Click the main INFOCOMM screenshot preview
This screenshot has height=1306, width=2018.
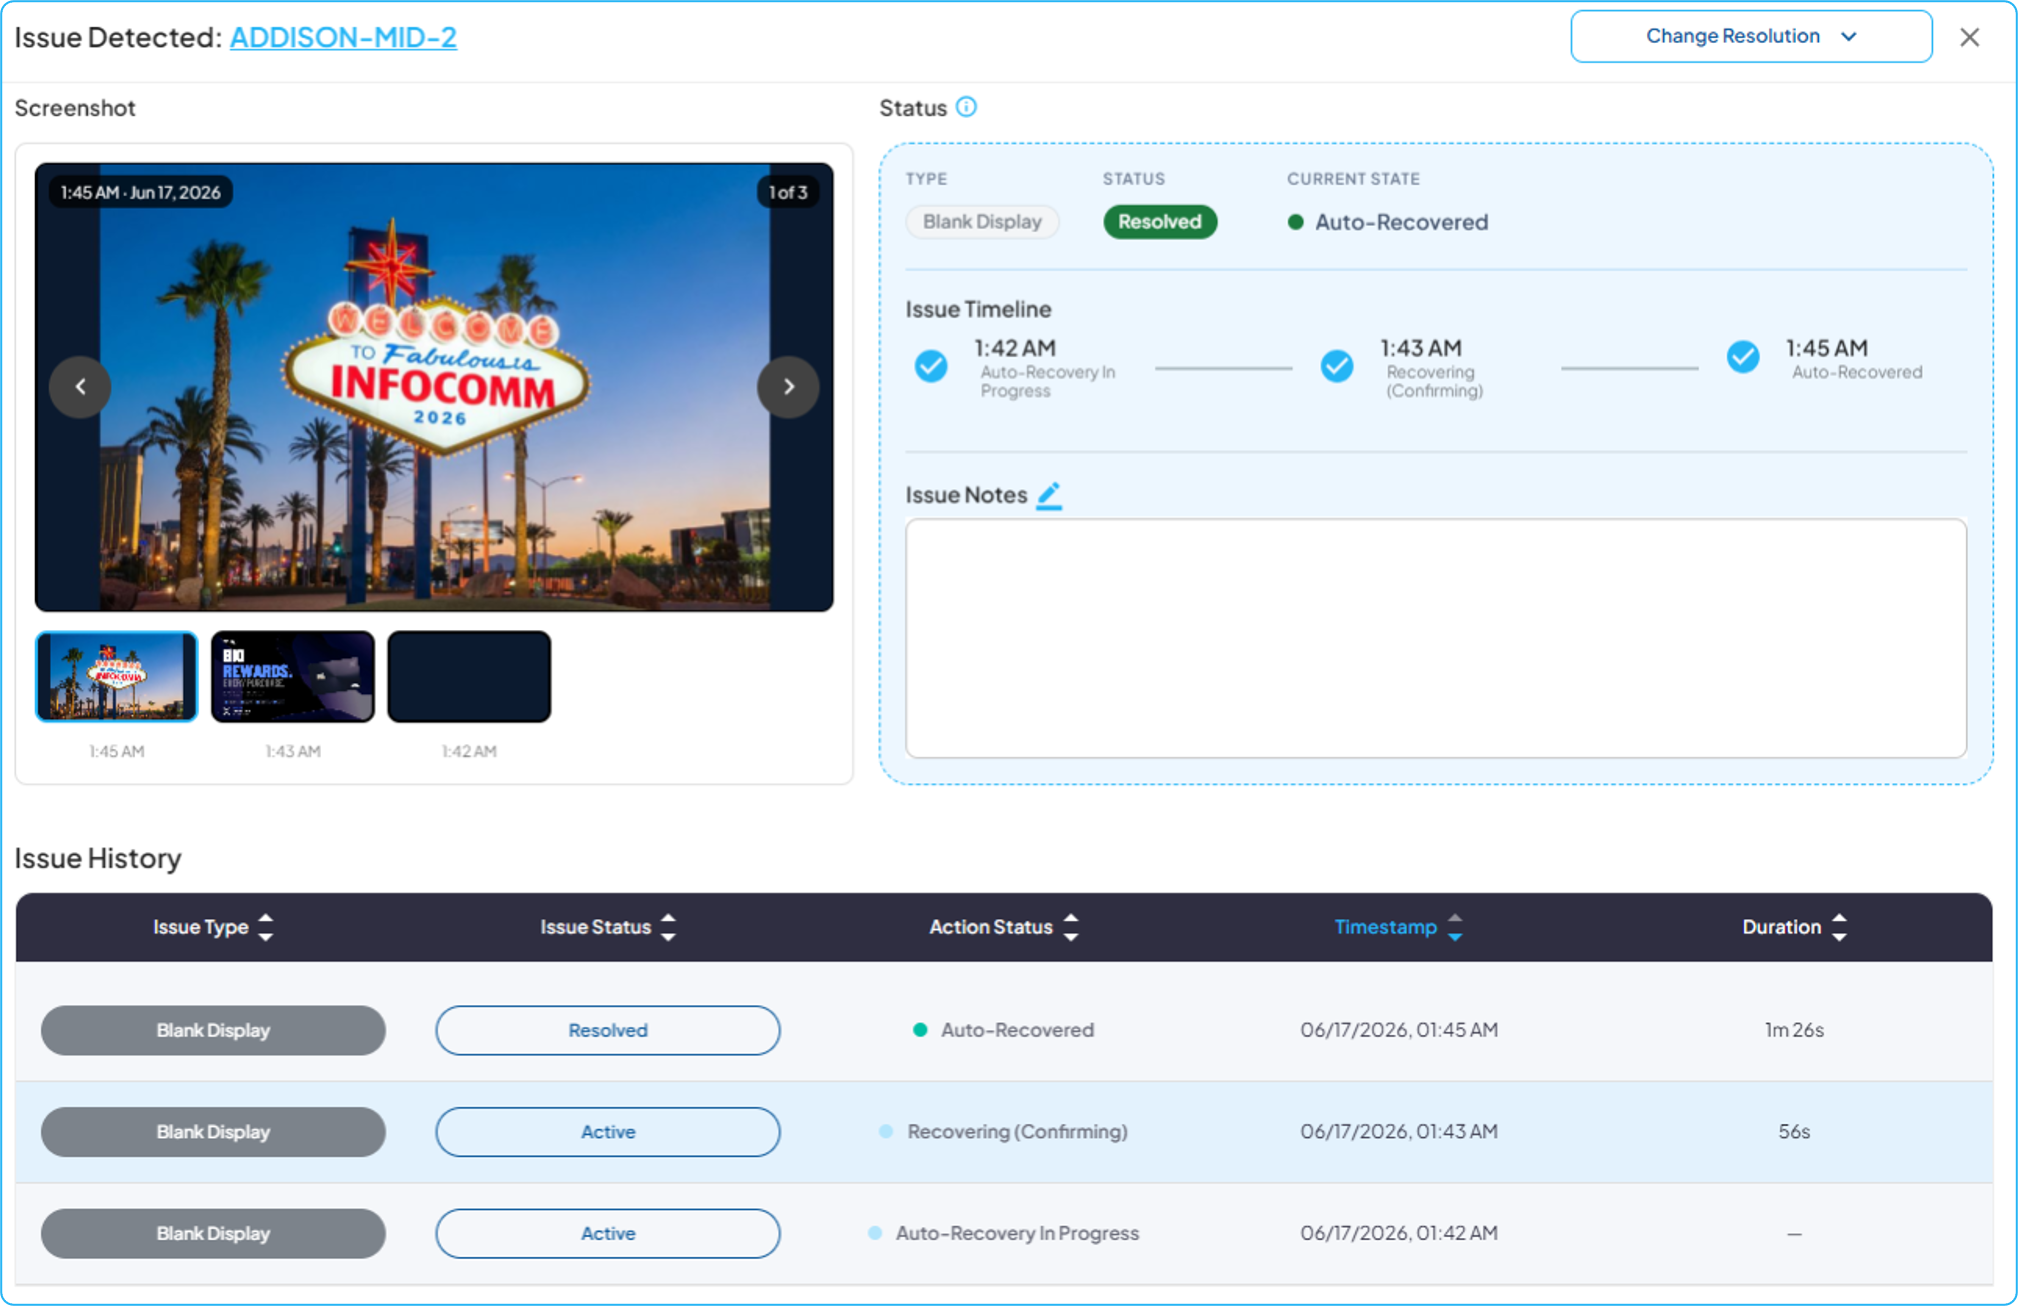(434, 387)
